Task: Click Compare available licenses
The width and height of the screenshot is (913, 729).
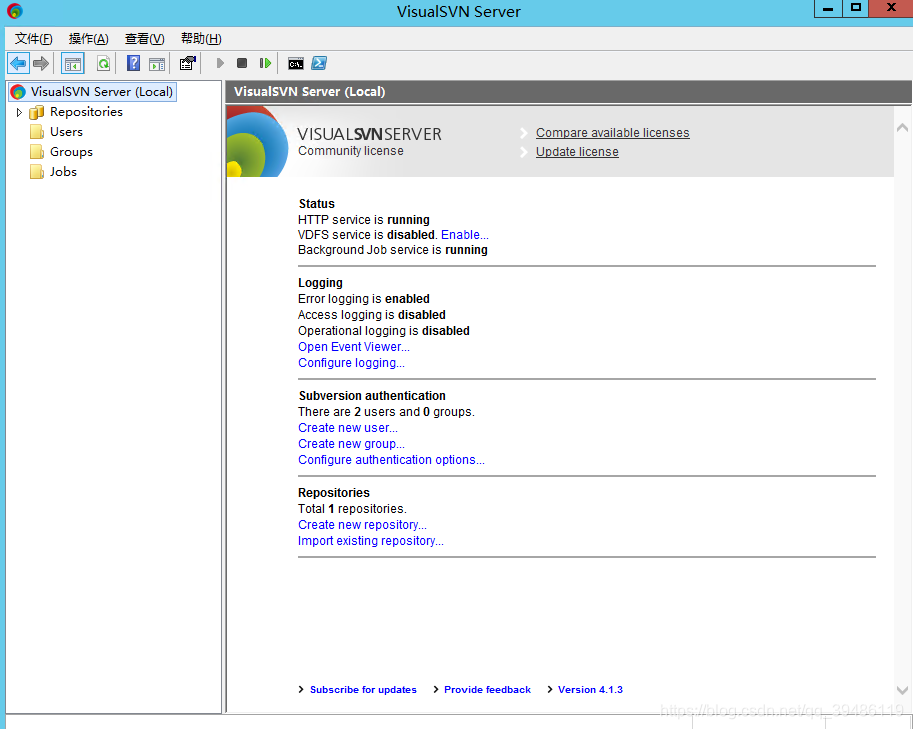Action: coord(612,132)
